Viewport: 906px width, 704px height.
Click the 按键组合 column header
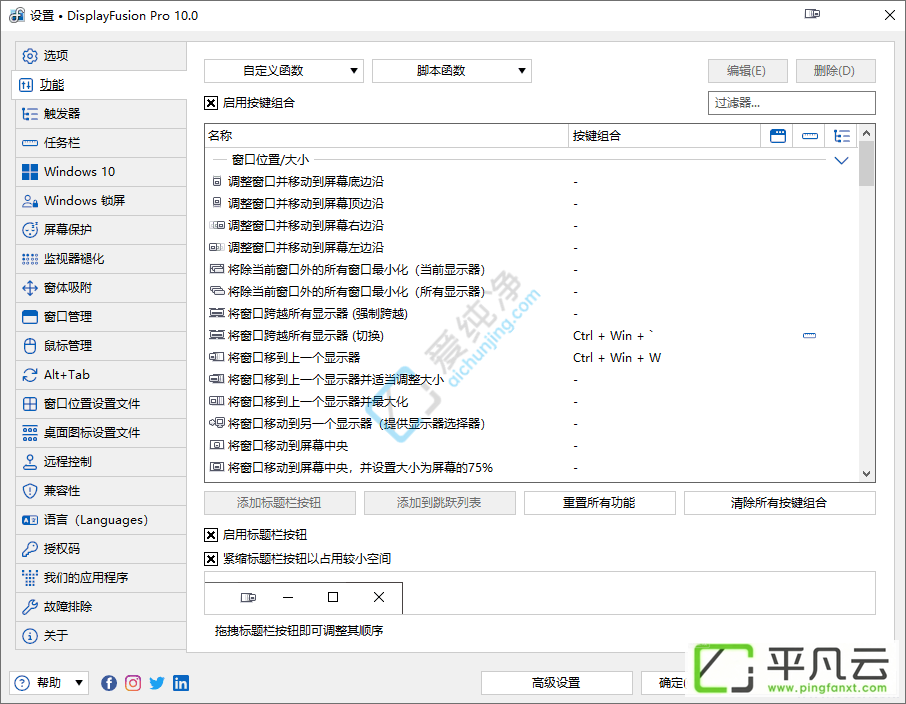click(x=664, y=136)
